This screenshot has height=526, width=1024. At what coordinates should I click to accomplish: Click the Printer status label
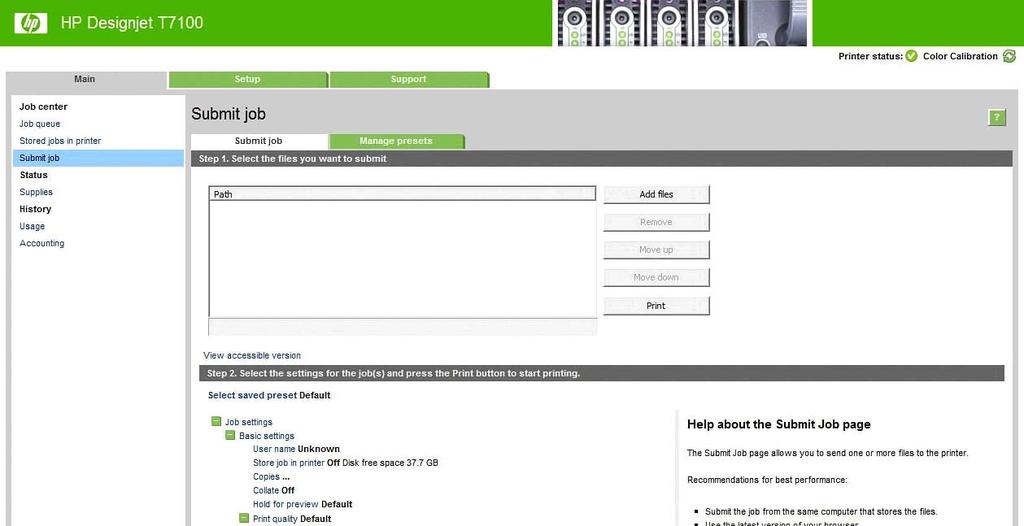point(871,56)
